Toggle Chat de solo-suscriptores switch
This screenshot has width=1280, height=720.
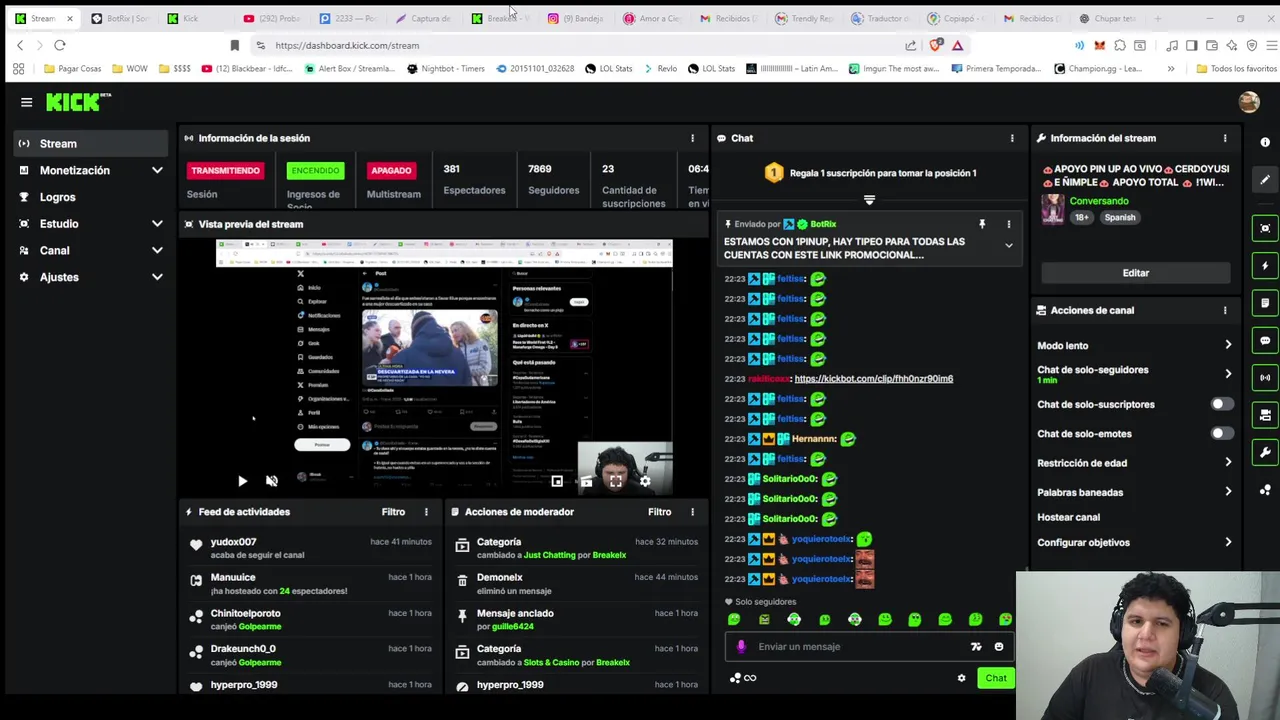[1222, 404]
